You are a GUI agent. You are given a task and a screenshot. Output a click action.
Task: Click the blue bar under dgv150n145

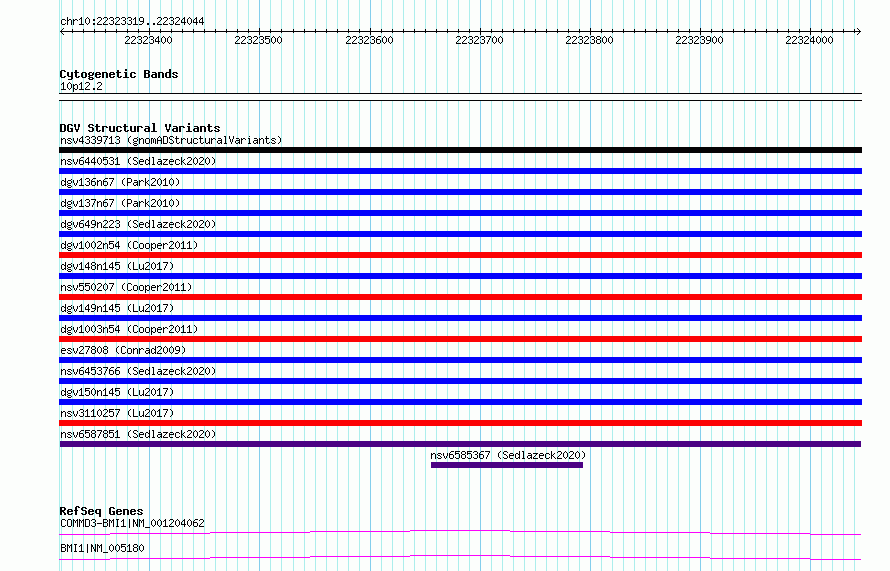tap(460, 402)
